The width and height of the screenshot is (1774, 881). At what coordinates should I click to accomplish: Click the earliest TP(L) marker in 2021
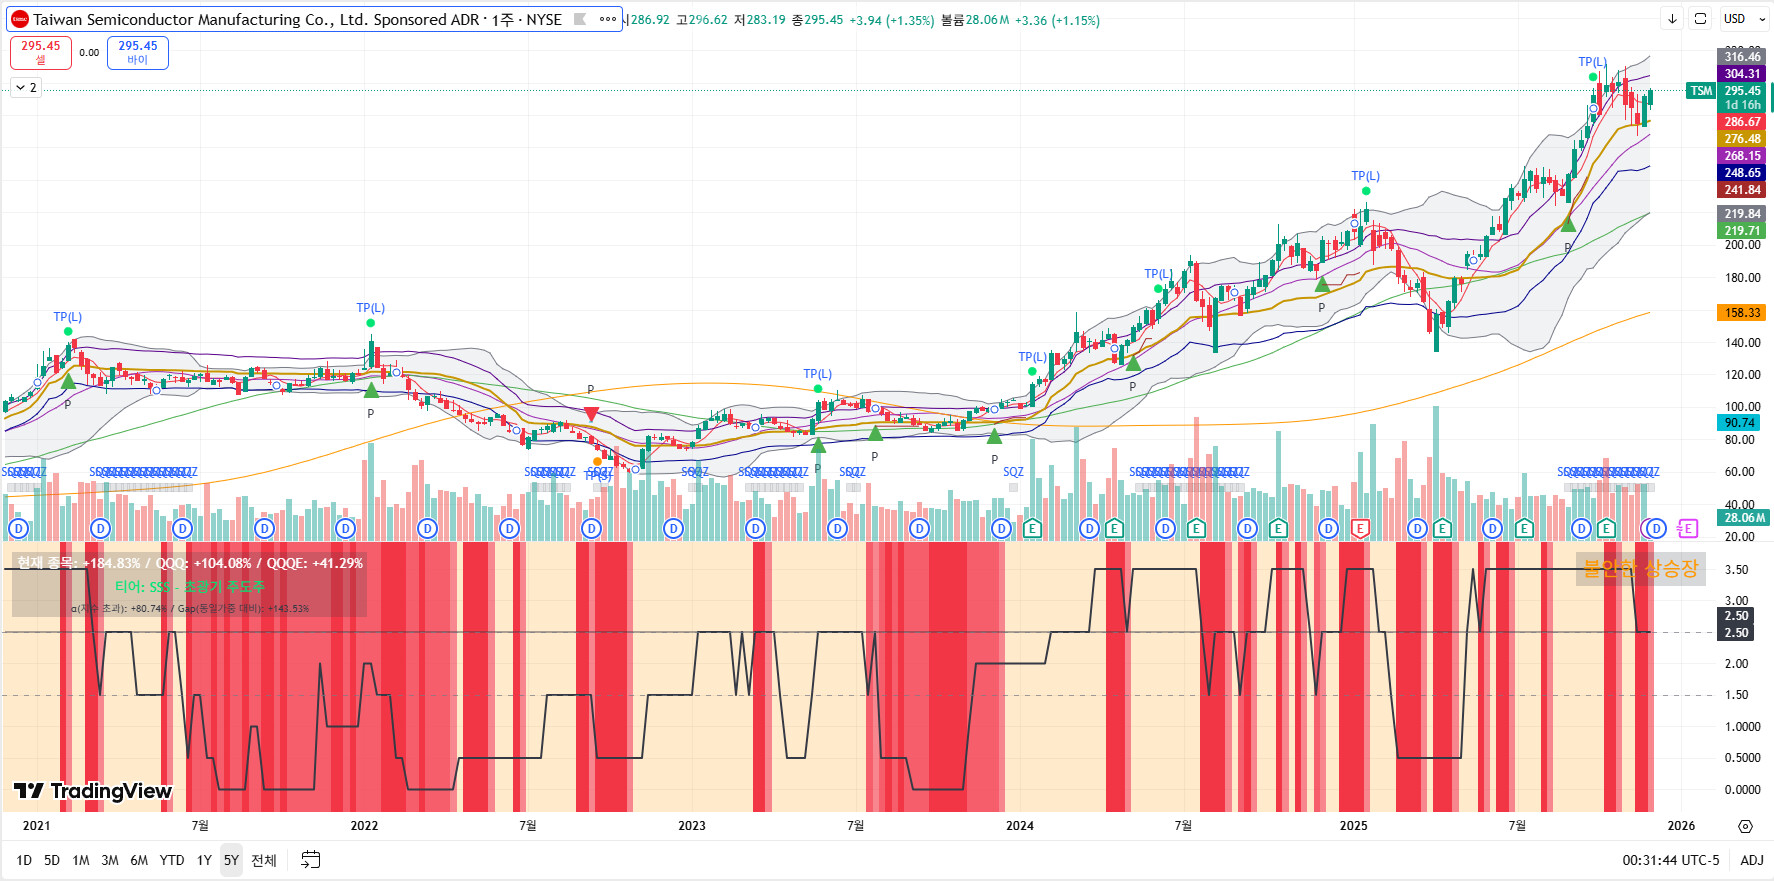[68, 317]
